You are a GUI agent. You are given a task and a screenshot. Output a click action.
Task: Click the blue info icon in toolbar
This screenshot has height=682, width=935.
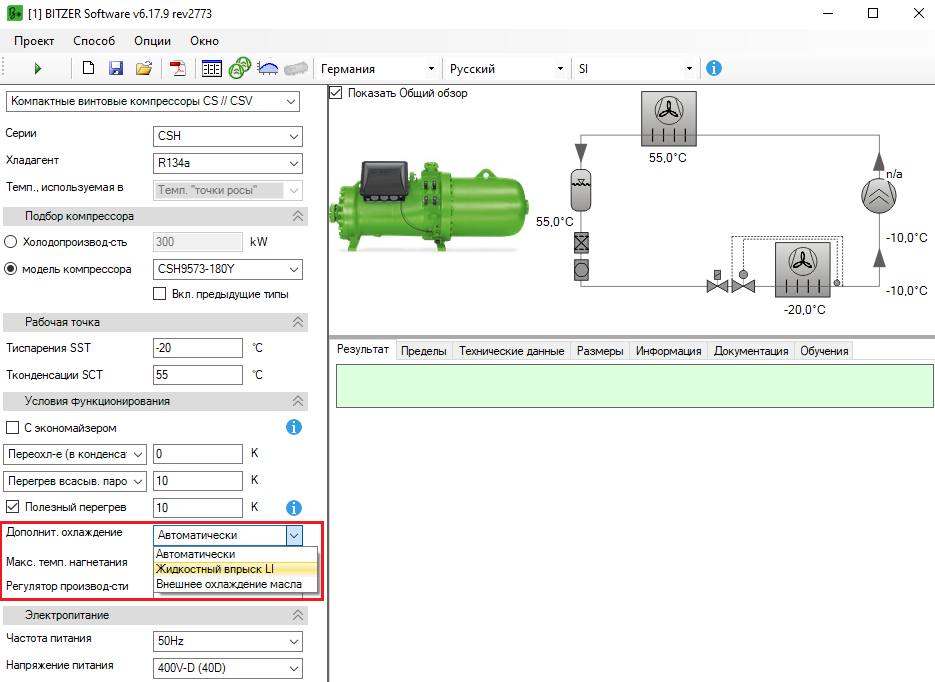714,68
